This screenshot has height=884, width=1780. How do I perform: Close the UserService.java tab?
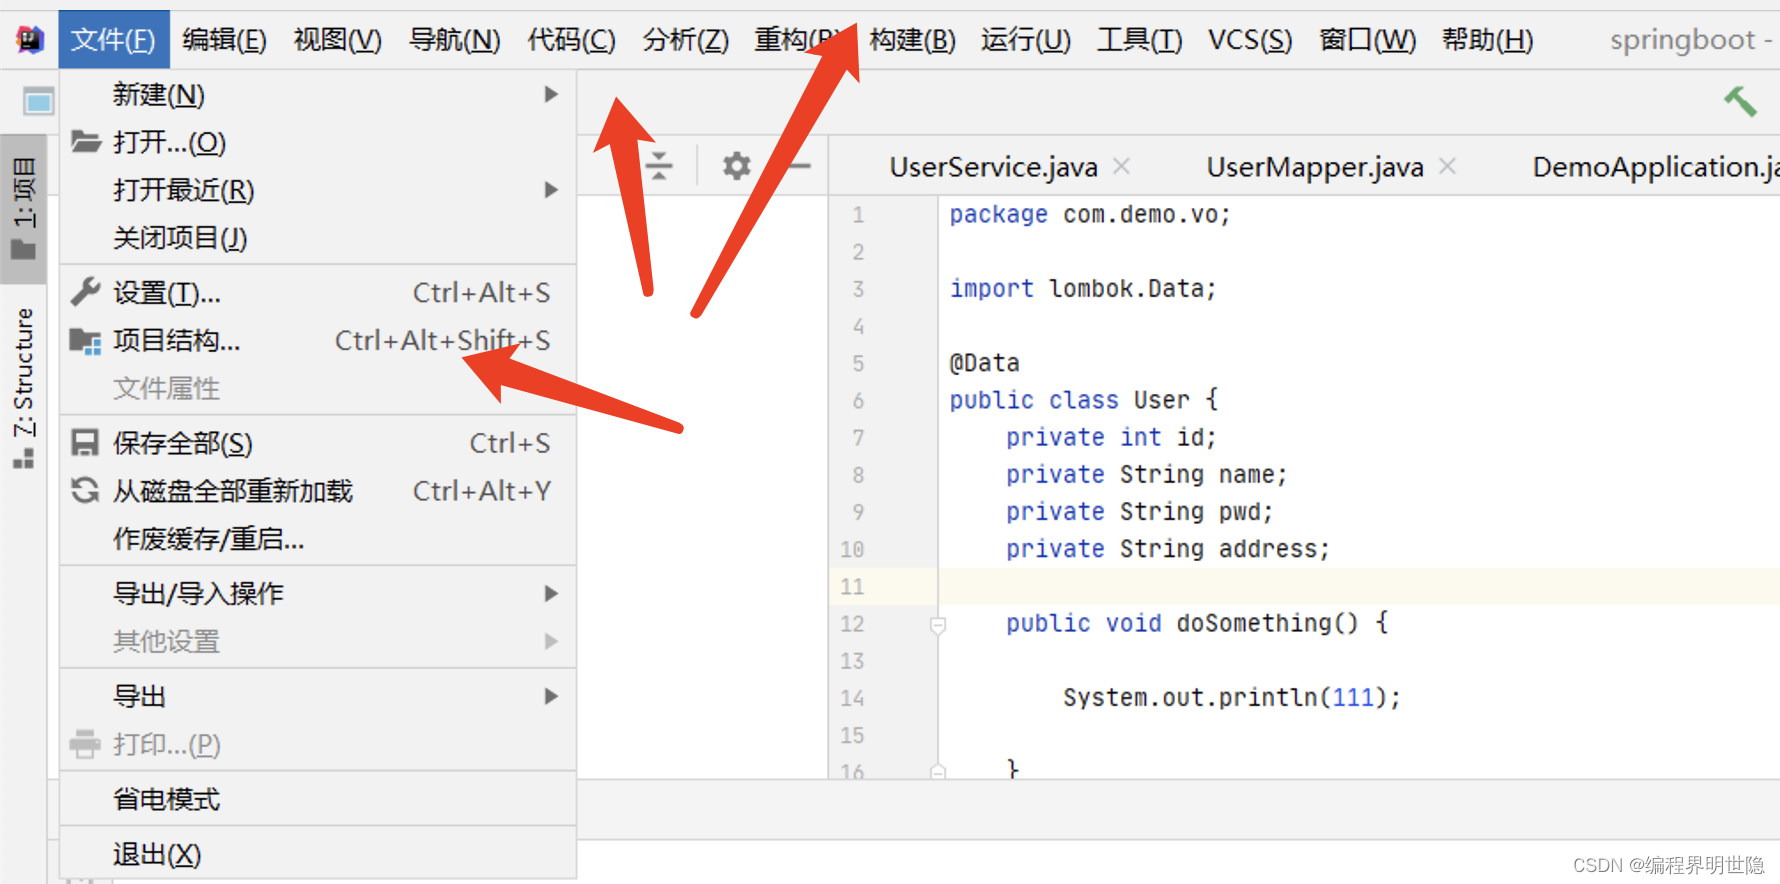click(1122, 166)
